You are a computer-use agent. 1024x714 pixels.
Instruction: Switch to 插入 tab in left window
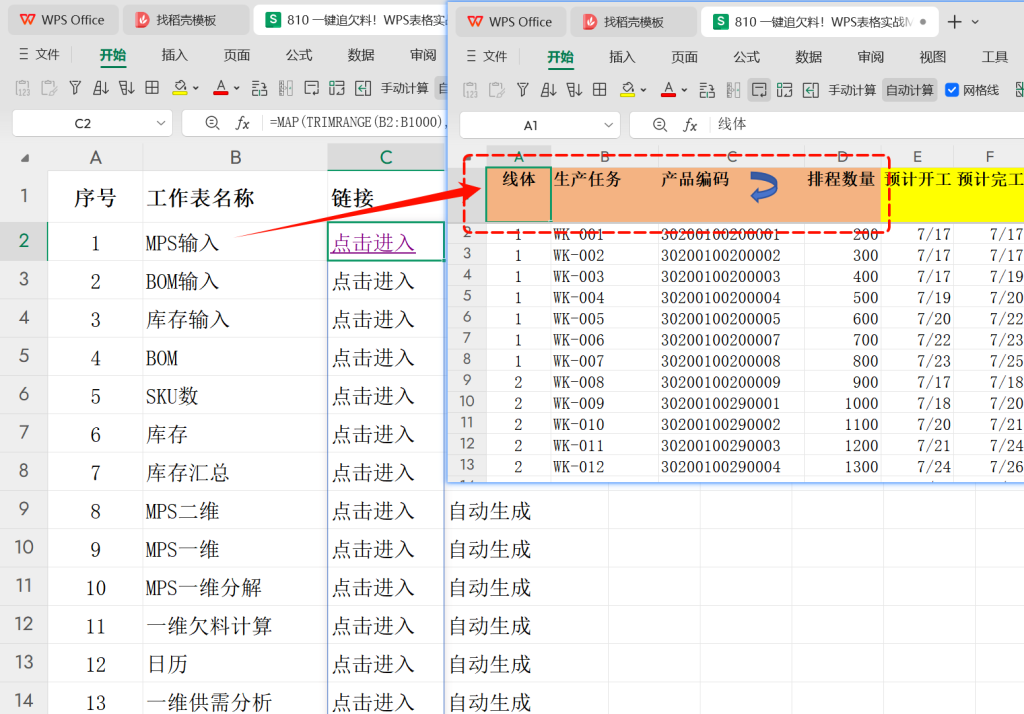click(x=174, y=55)
